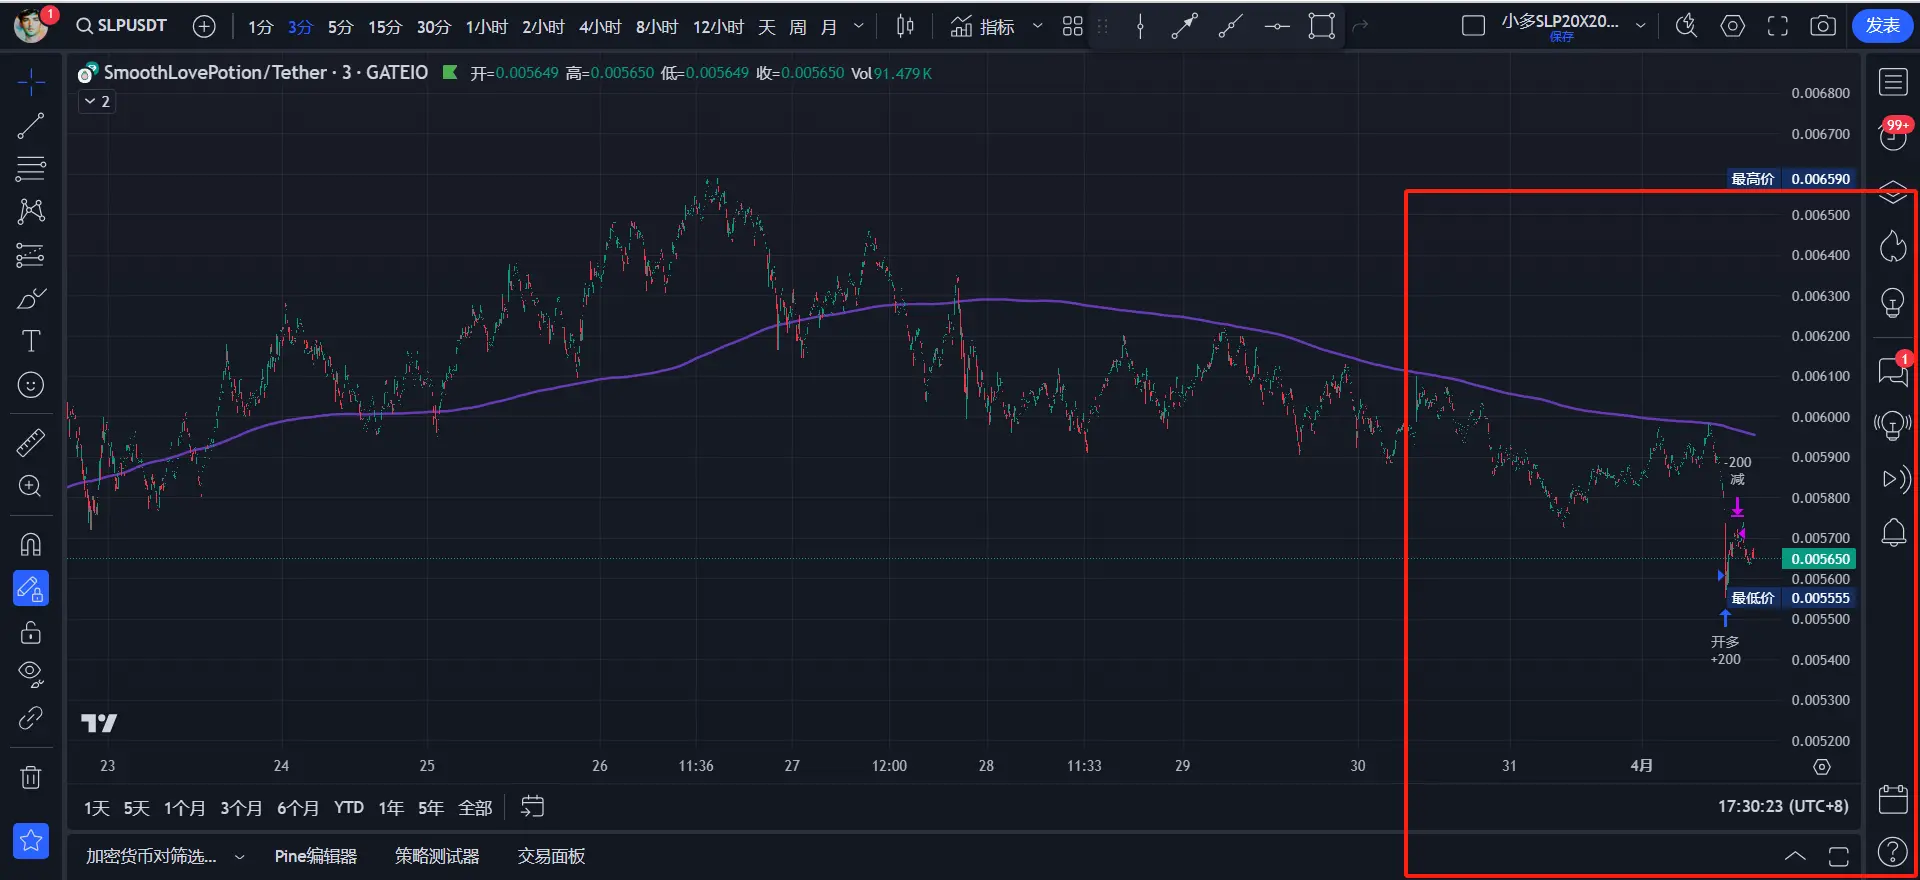Delete drawings using the trash icon

(x=31, y=777)
